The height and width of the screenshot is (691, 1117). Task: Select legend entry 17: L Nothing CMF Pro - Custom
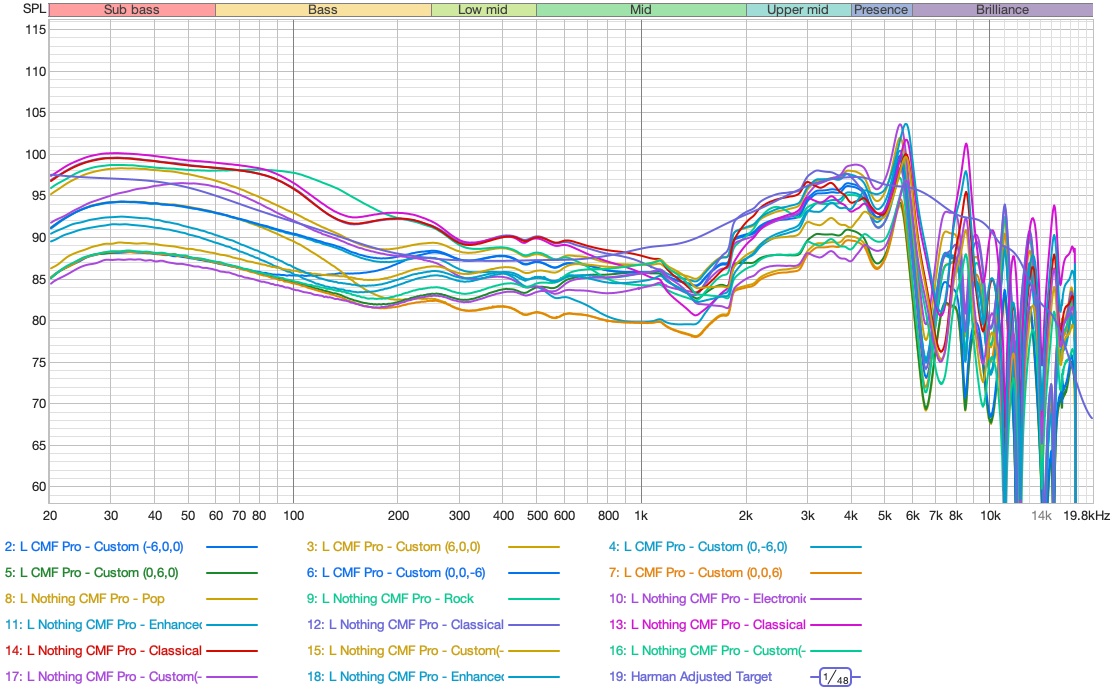[x=103, y=677]
